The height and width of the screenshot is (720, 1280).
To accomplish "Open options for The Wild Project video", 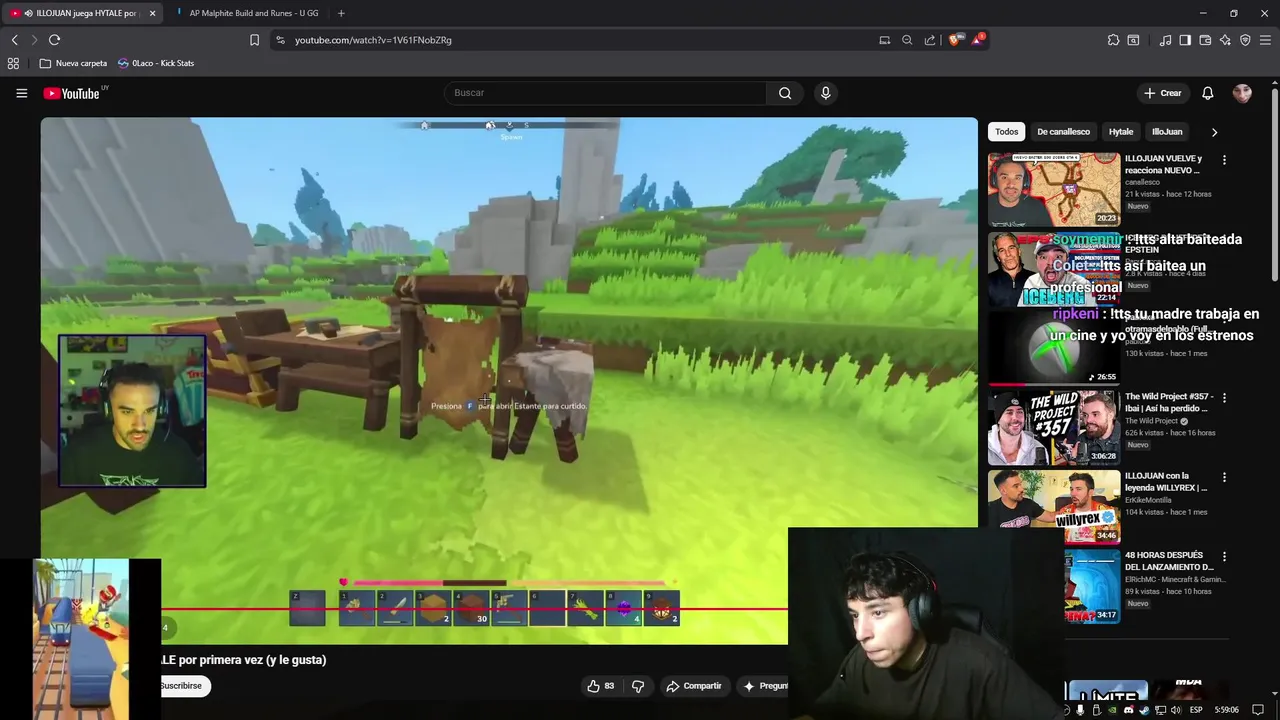I will click(1224, 398).
